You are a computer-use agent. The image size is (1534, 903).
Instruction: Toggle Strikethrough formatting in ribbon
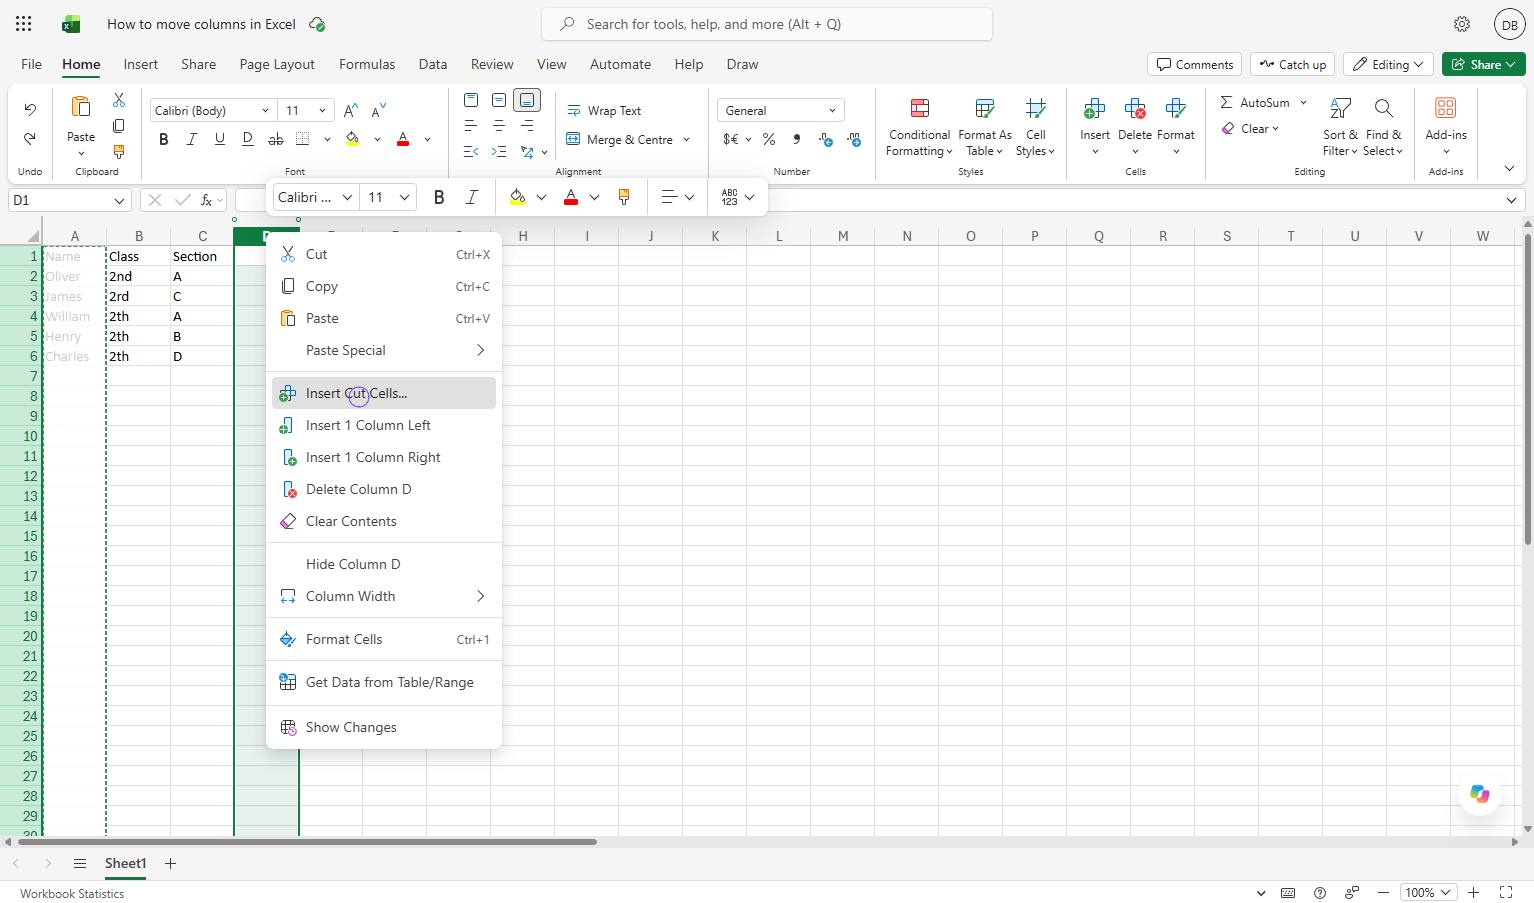click(276, 139)
